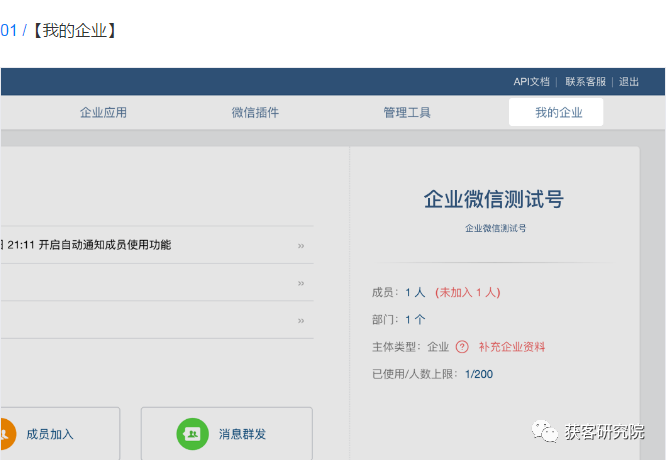Click the 1/200 usage value

tap(479, 374)
